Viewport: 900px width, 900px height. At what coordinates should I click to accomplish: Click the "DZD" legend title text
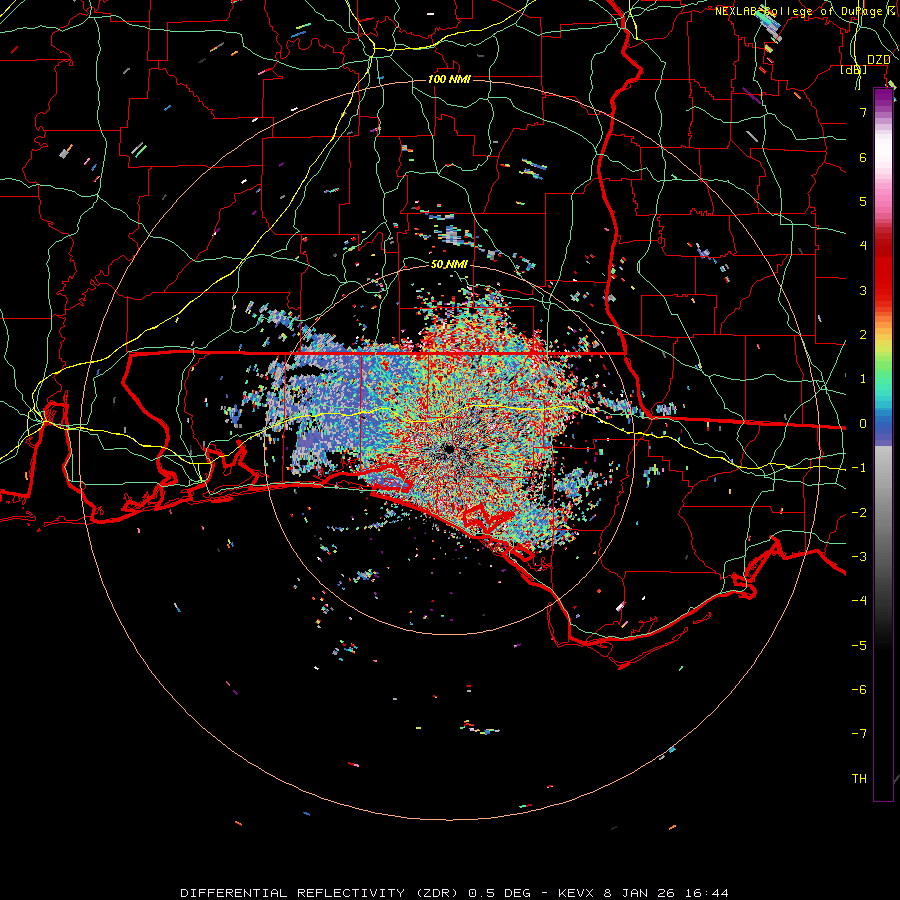[879, 60]
